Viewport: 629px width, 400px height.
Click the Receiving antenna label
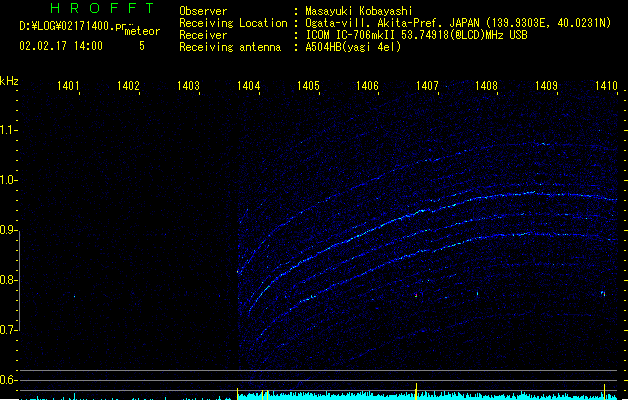[x=230, y=47]
